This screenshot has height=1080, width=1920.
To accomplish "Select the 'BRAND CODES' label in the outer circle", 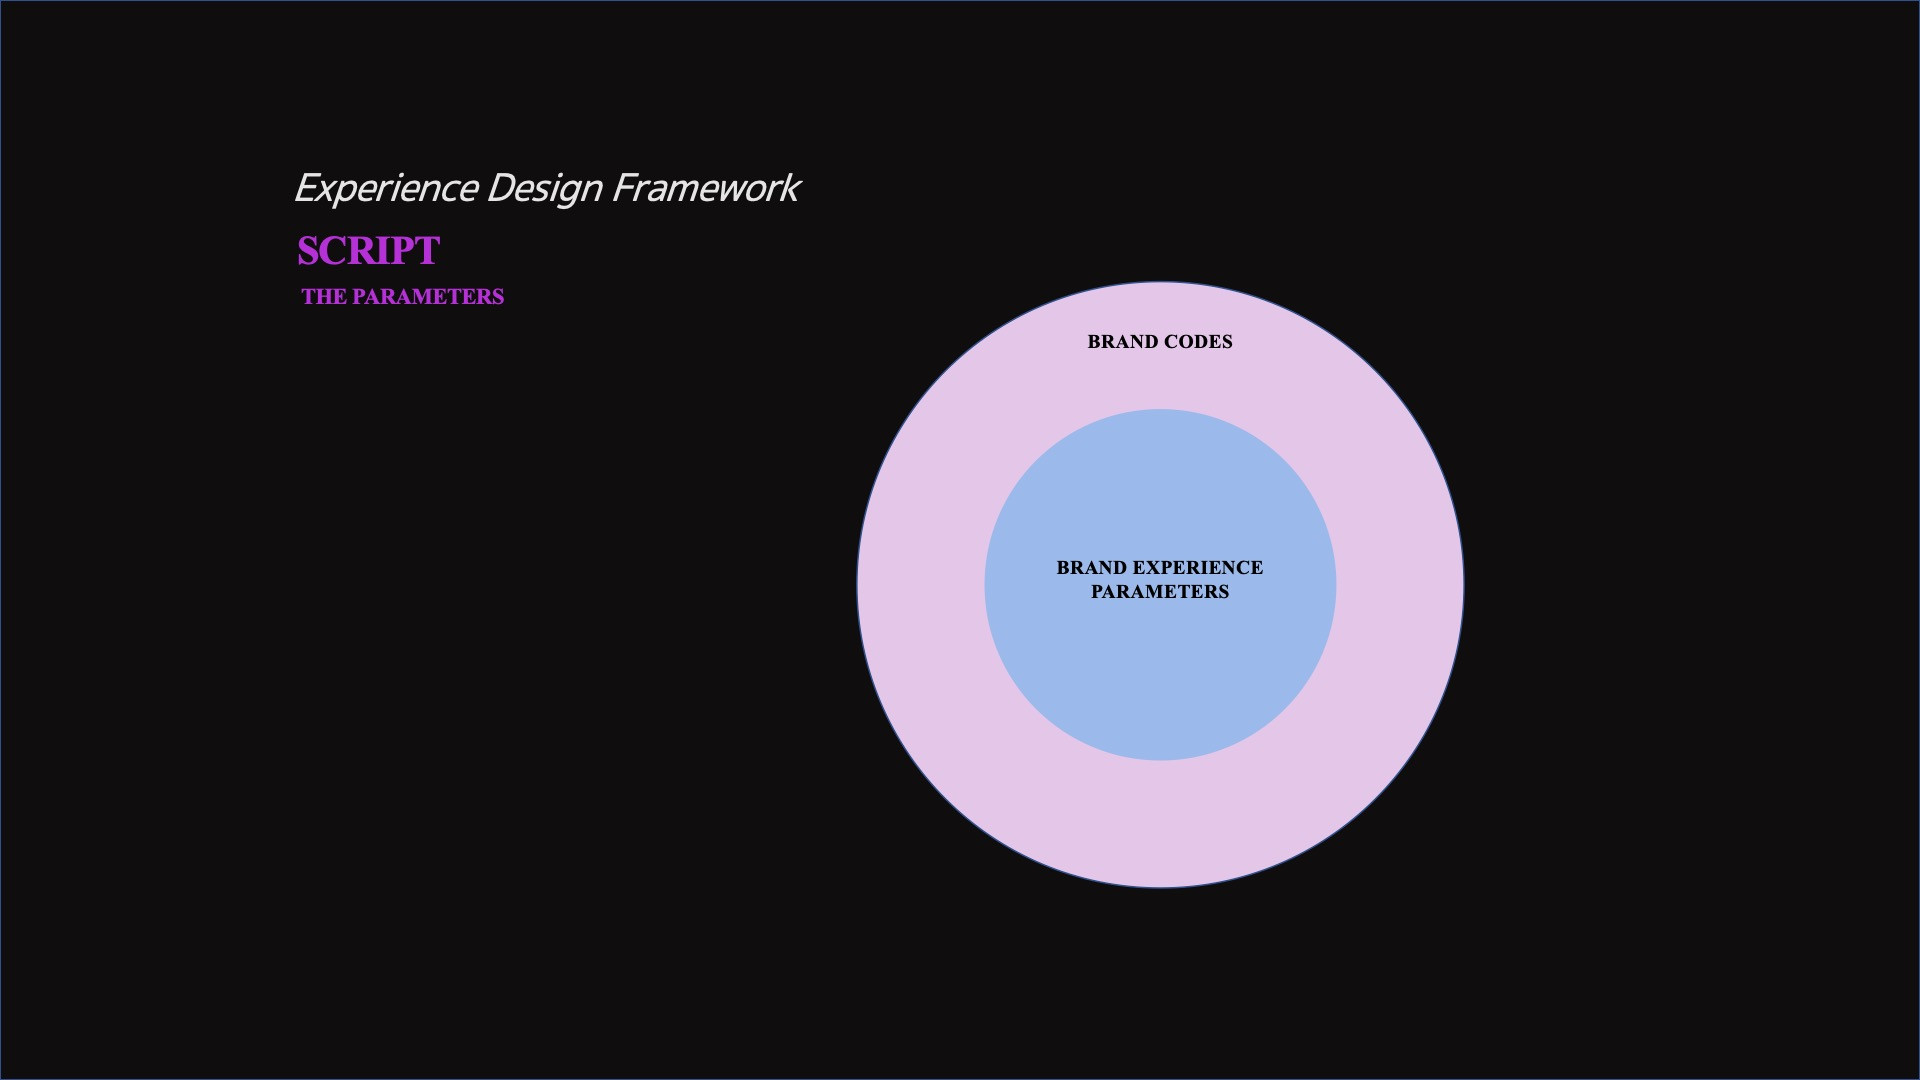I will [1160, 342].
